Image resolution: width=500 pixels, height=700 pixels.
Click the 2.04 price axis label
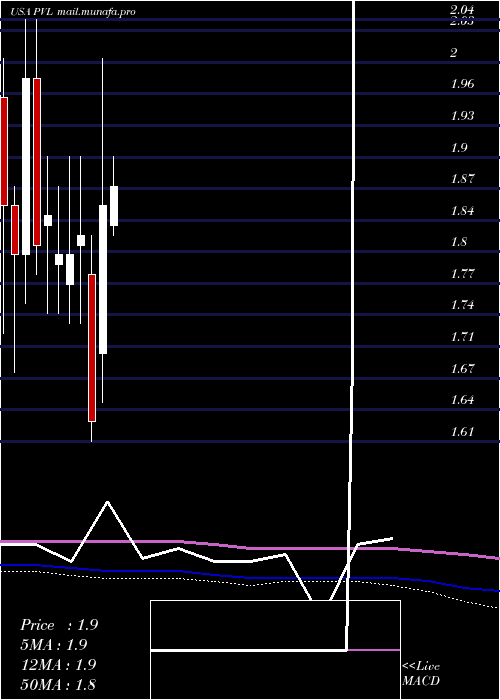coord(462,10)
